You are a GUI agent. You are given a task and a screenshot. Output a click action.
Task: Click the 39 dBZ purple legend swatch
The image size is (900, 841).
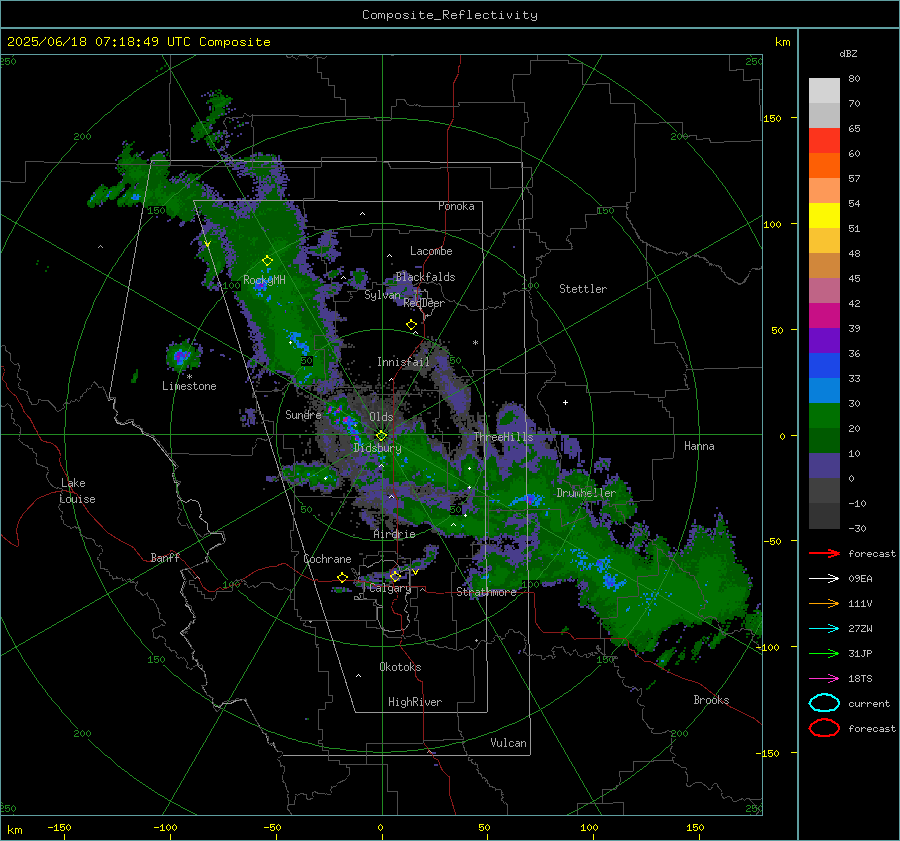824,340
